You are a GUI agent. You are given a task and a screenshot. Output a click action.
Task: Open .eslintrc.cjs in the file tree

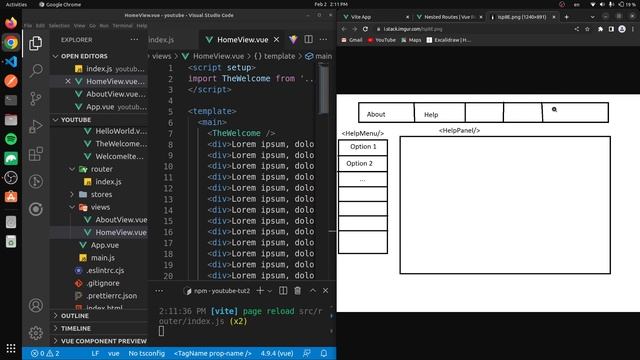point(105,270)
